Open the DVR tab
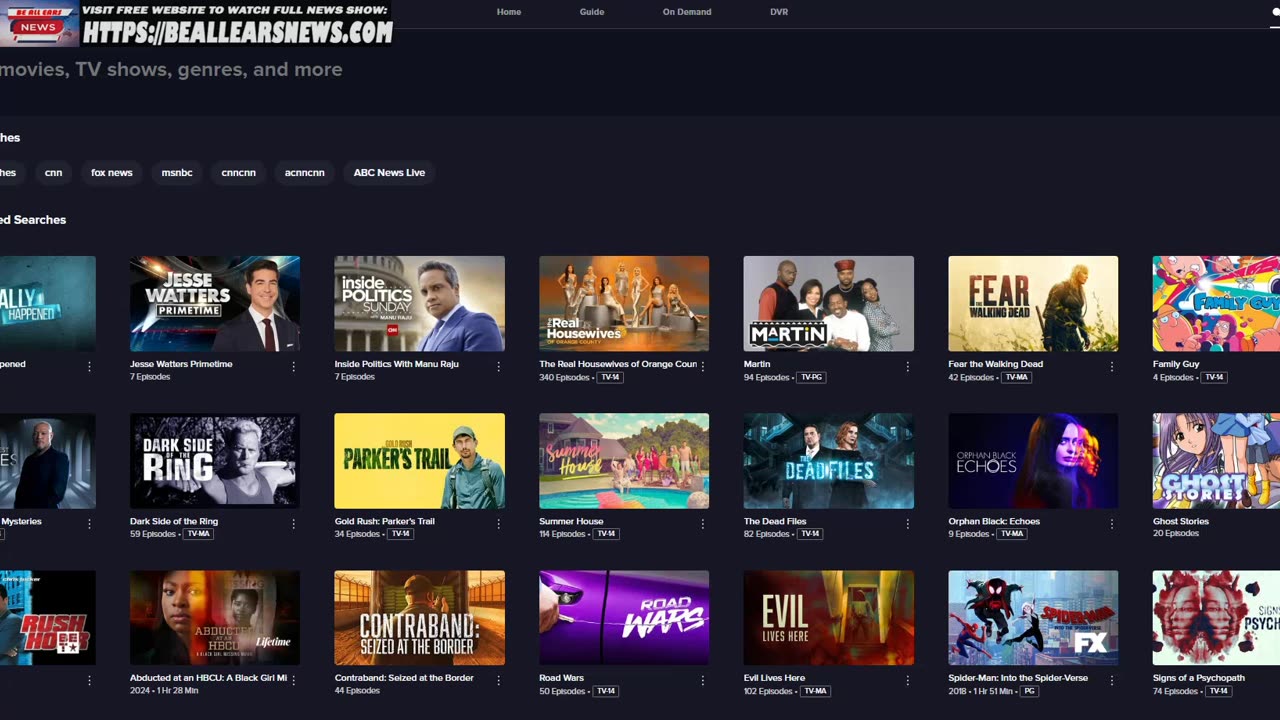The width and height of the screenshot is (1280, 720). coord(779,12)
